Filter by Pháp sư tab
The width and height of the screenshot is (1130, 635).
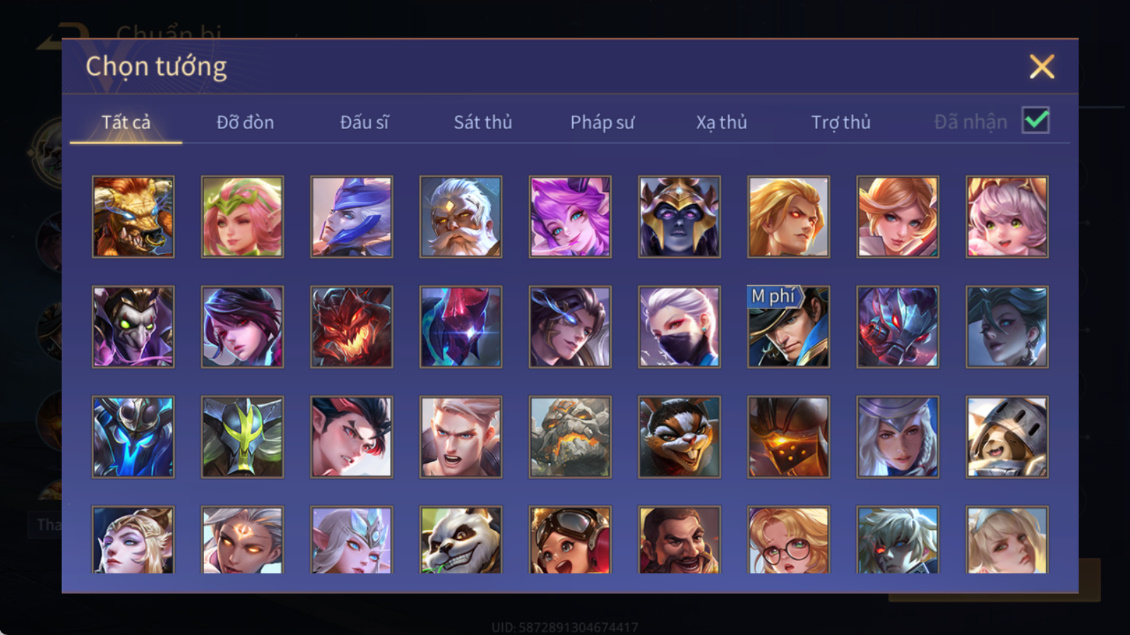pos(602,122)
